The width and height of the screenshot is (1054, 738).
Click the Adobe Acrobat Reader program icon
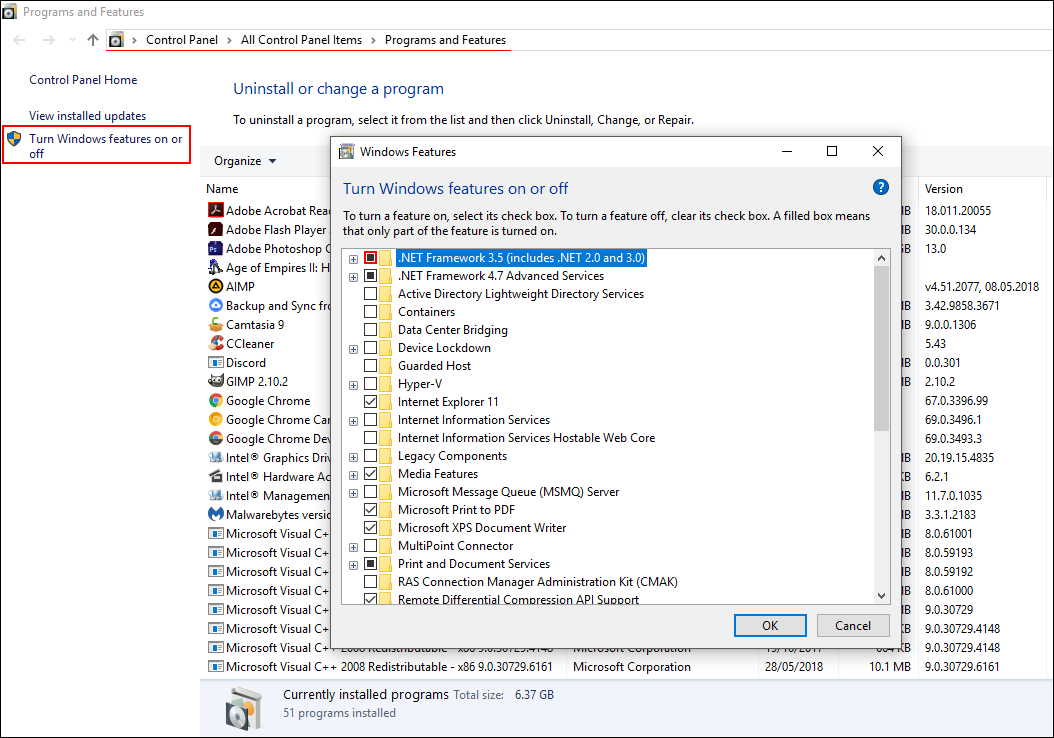click(215, 210)
